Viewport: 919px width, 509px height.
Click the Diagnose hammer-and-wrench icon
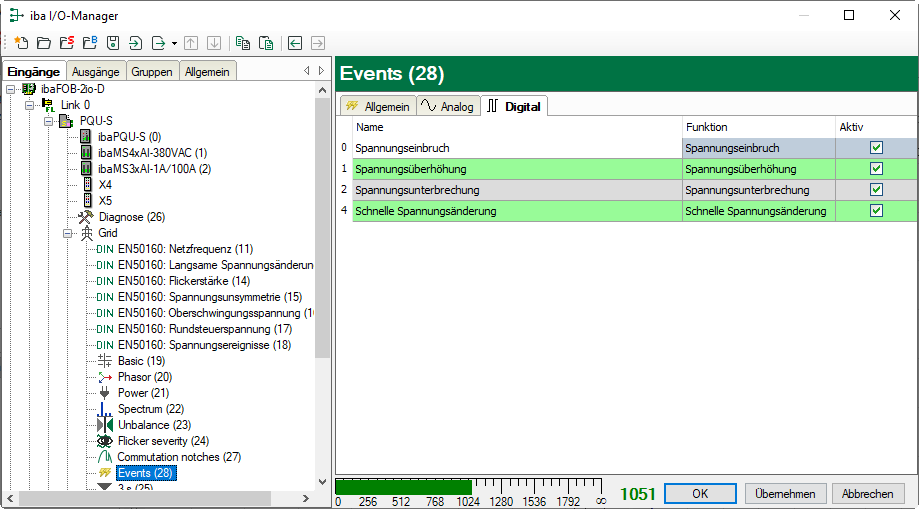point(86,217)
